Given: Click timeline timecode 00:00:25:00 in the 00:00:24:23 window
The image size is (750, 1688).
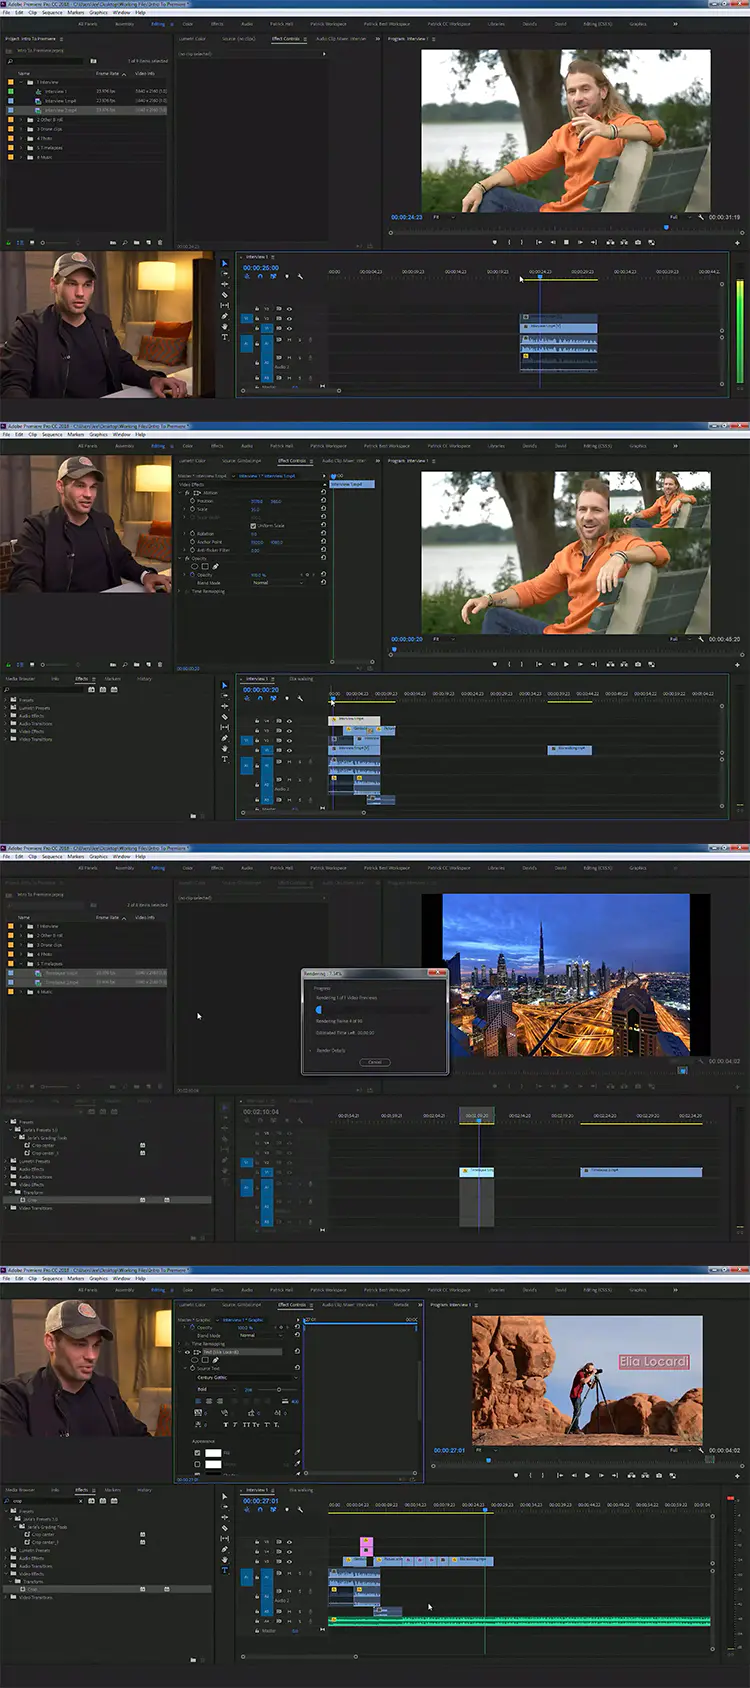Looking at the screenshot, I should click(260, 268).
